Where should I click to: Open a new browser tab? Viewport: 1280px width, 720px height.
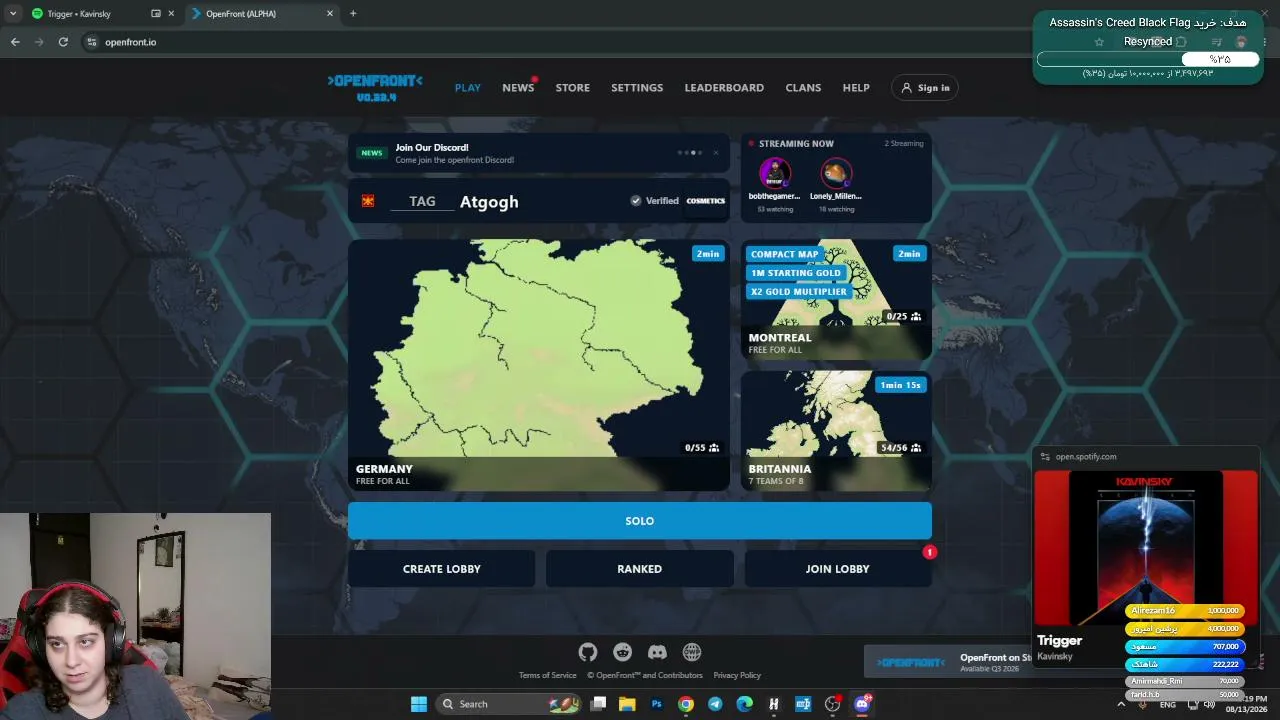click(353, 14)
